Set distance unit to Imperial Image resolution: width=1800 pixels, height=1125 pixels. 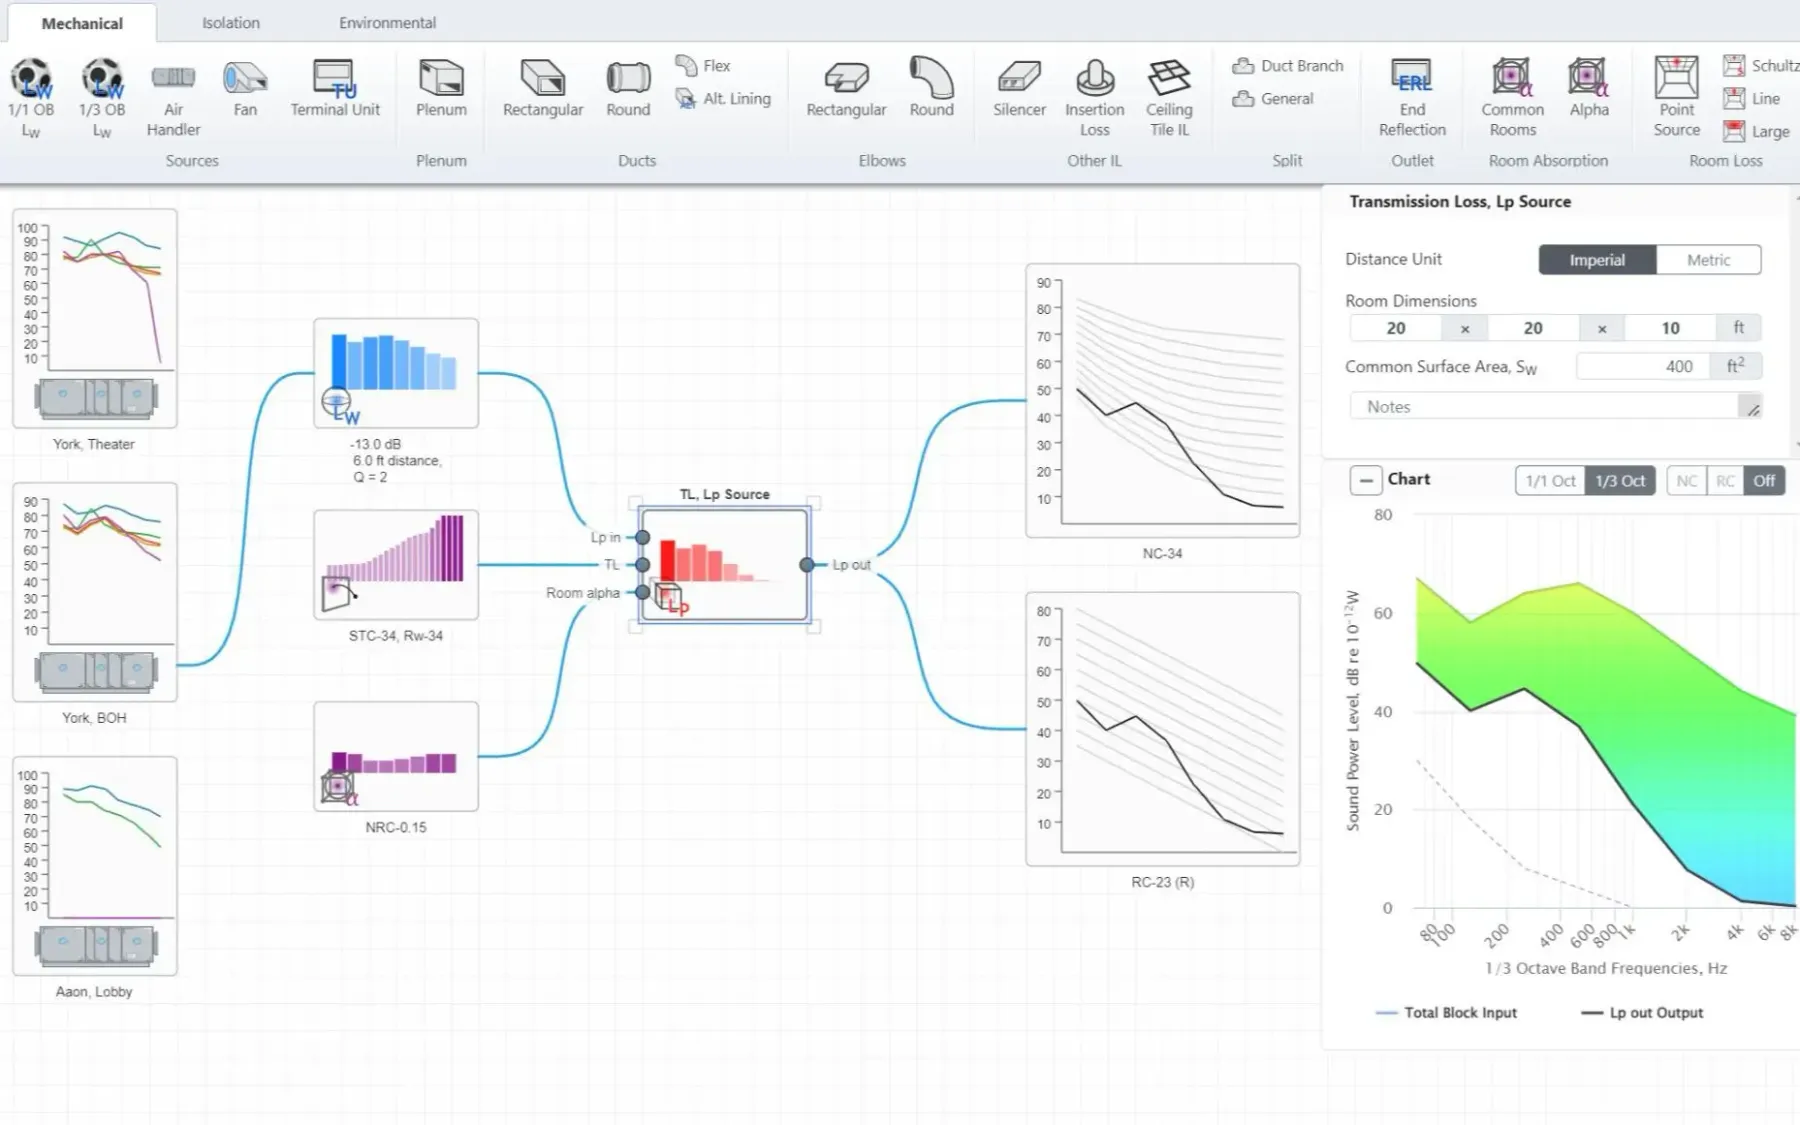click(x=1597, y=260)
